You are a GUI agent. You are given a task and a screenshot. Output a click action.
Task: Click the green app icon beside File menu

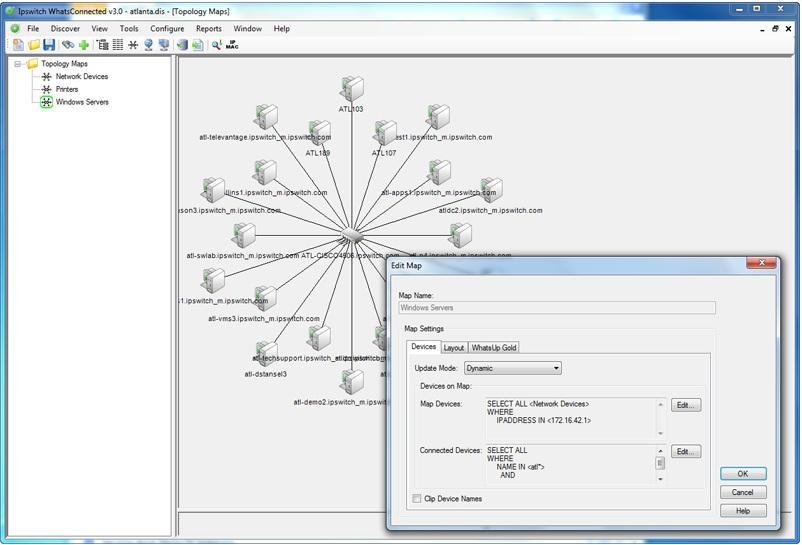coord(15,28)
